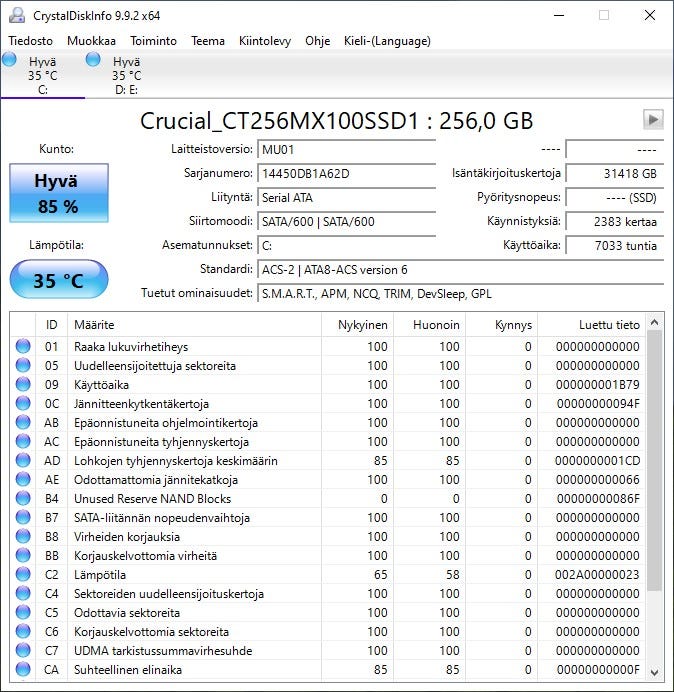Click the blue status icon for C: drive
This screenshot has width=674, height=692.
tap(9, 59)
